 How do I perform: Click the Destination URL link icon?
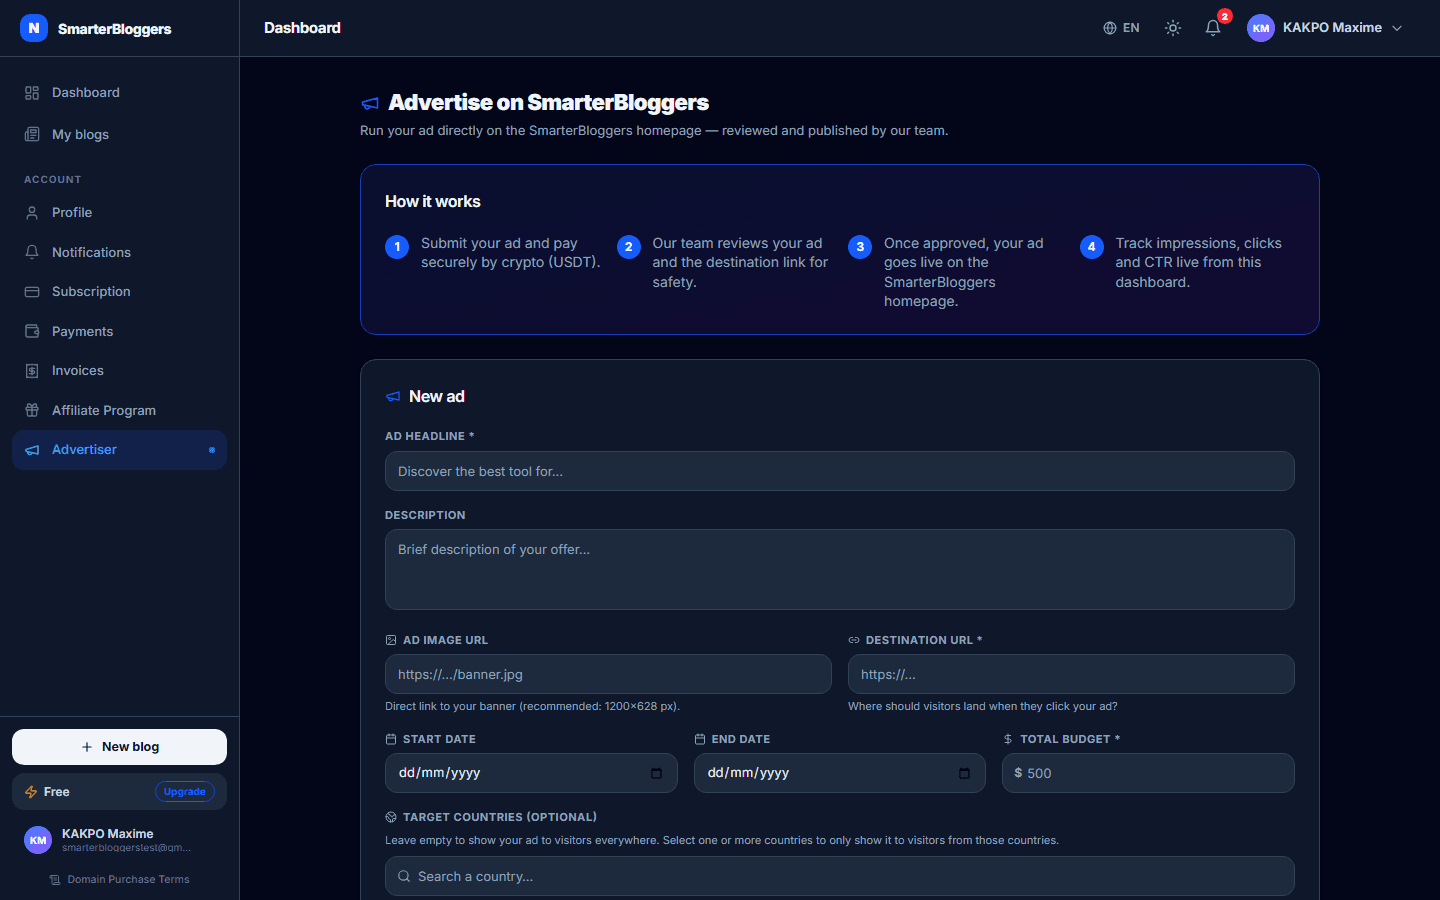point(854,640)
